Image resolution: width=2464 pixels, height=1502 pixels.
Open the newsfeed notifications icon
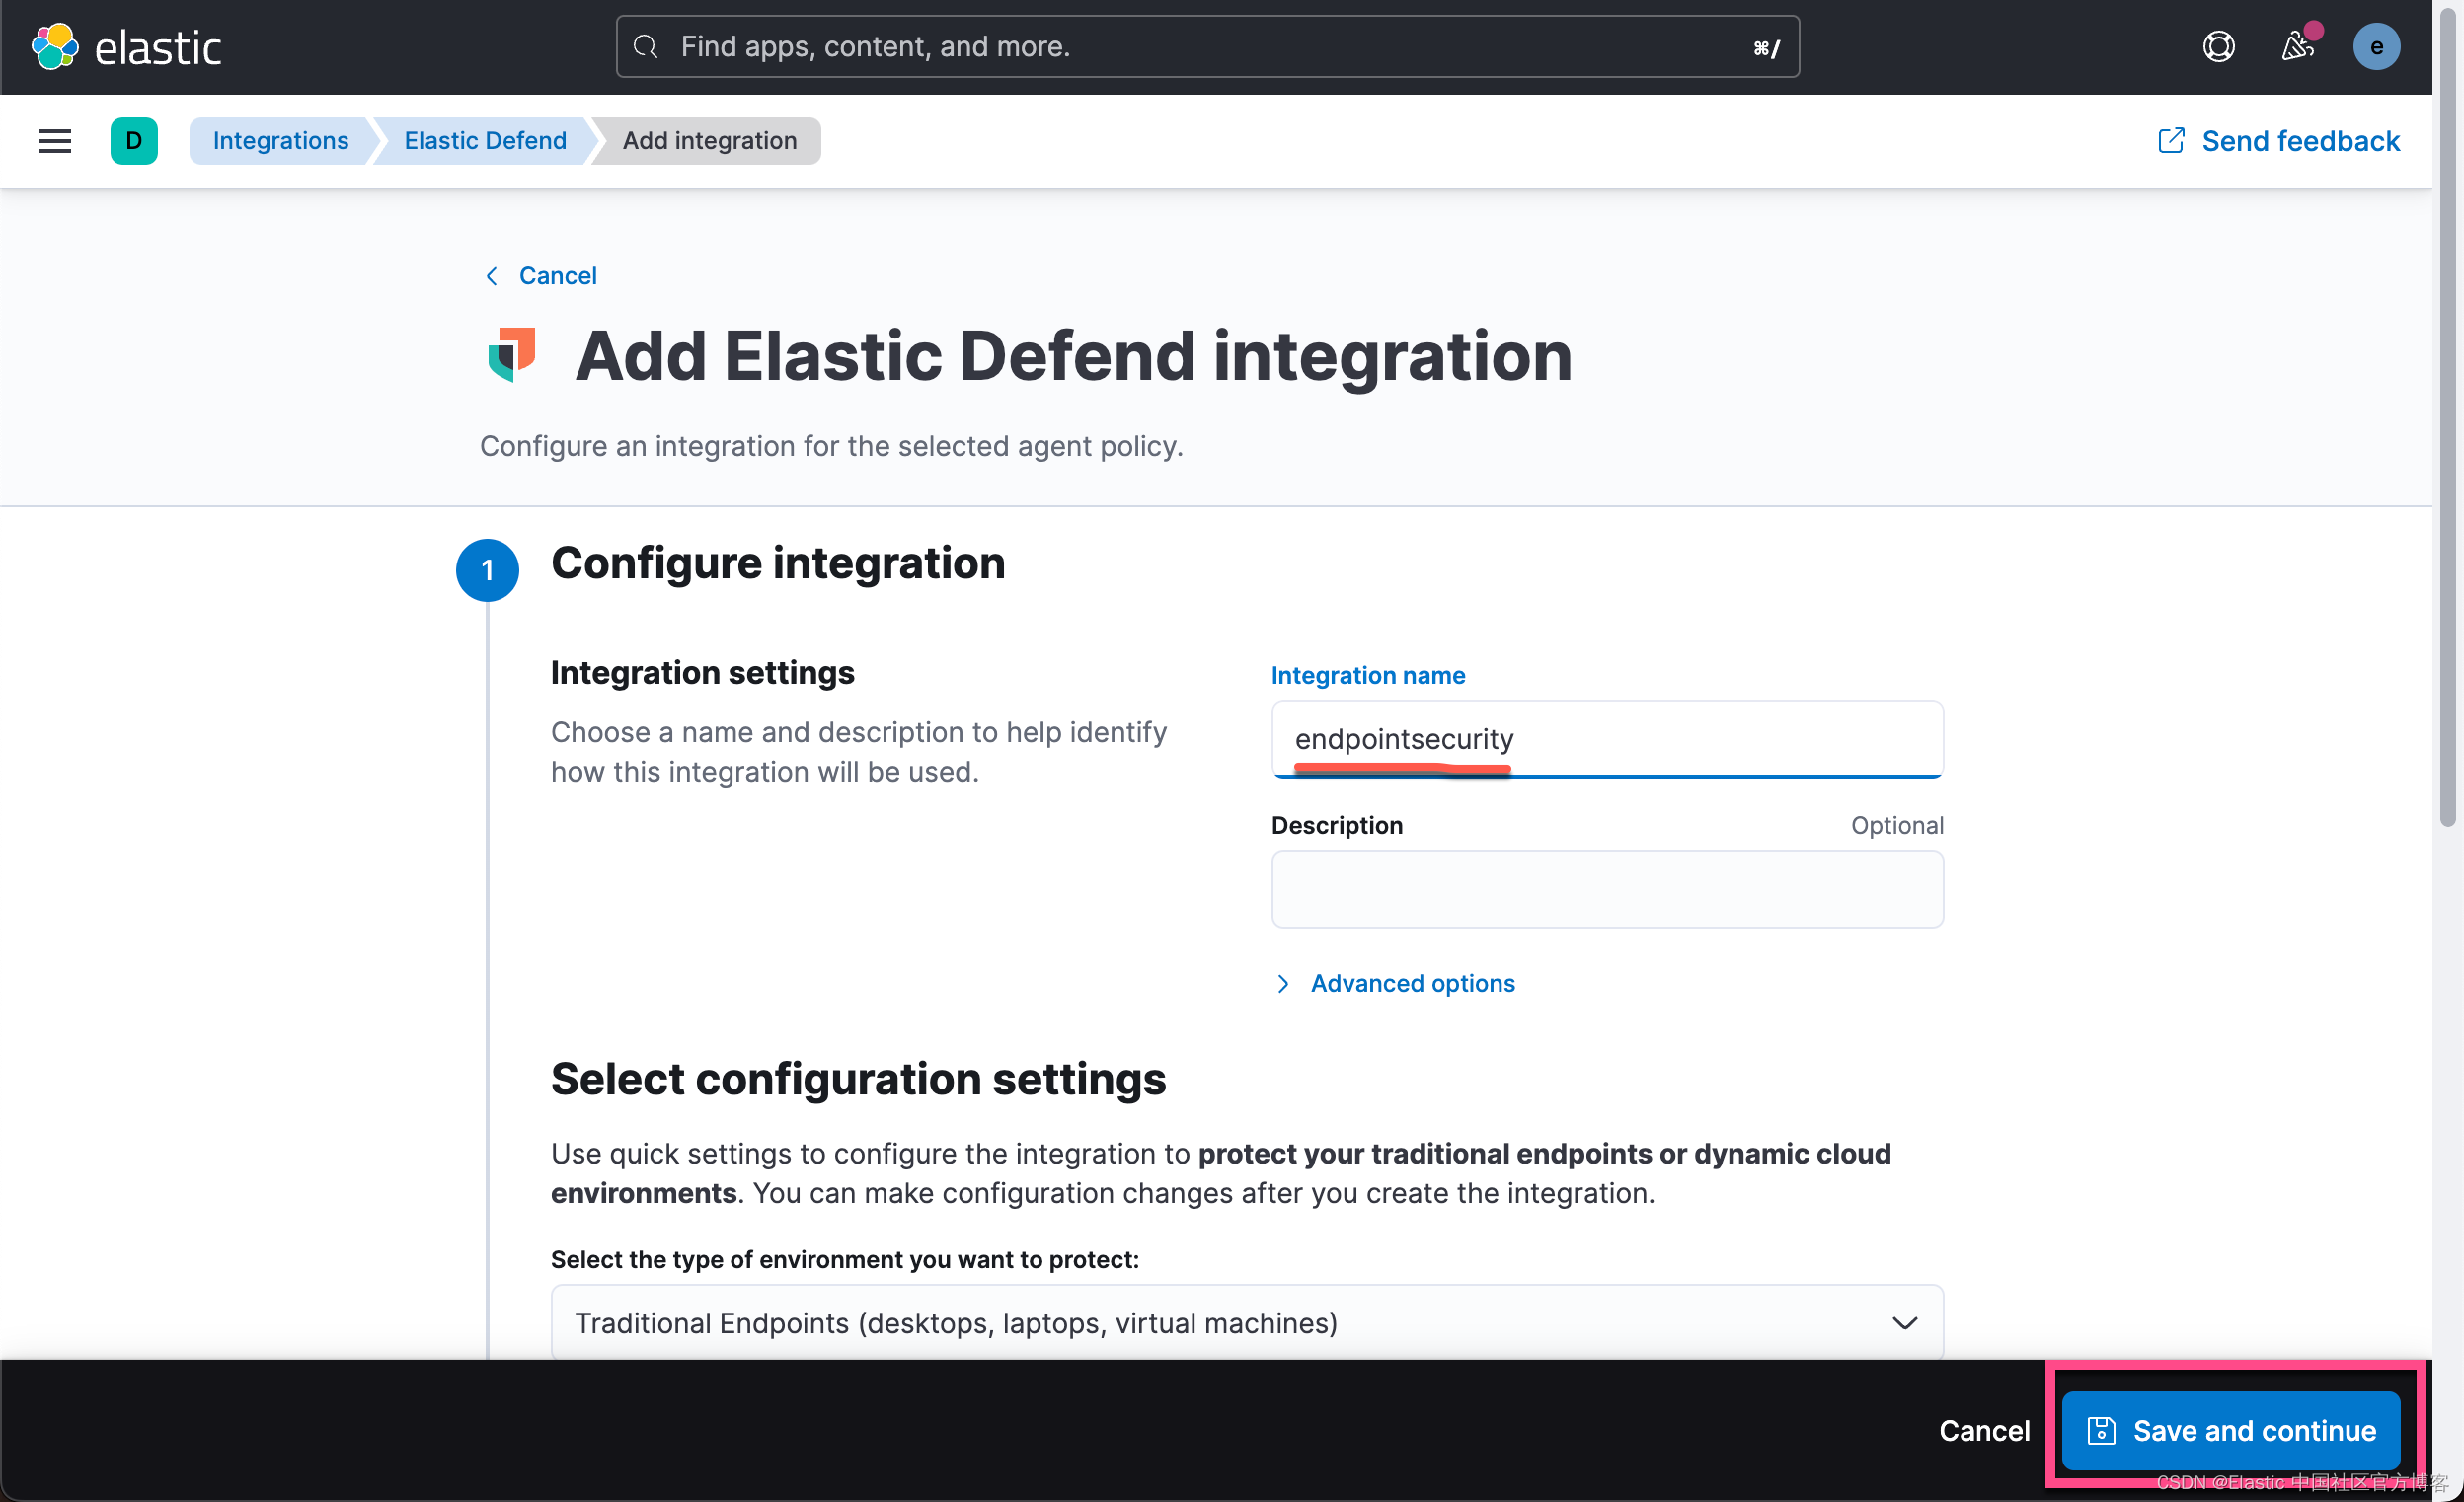tap(2297, 47)
